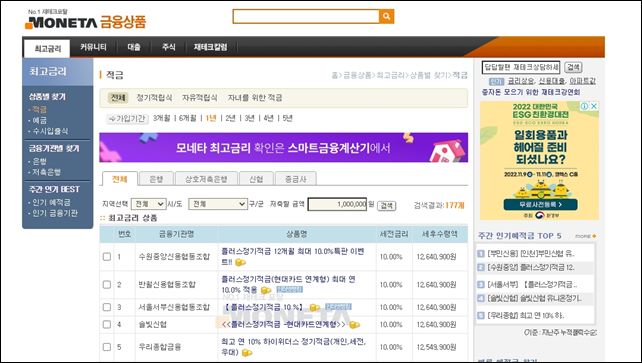Viewport: 642px width, 363px height.
Task: Click the orange search magnifier icon
Action: (387, 16)
